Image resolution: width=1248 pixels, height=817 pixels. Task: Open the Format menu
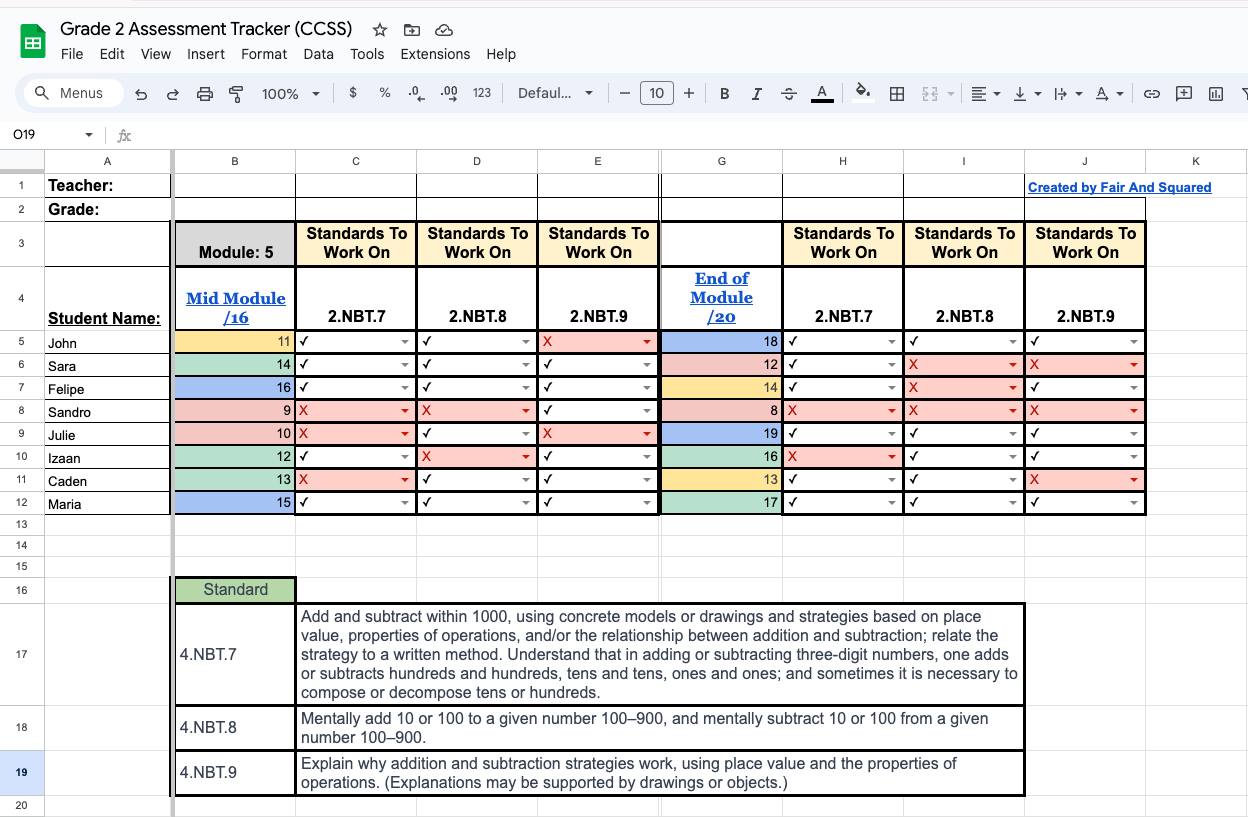click(x=264, y=54)
